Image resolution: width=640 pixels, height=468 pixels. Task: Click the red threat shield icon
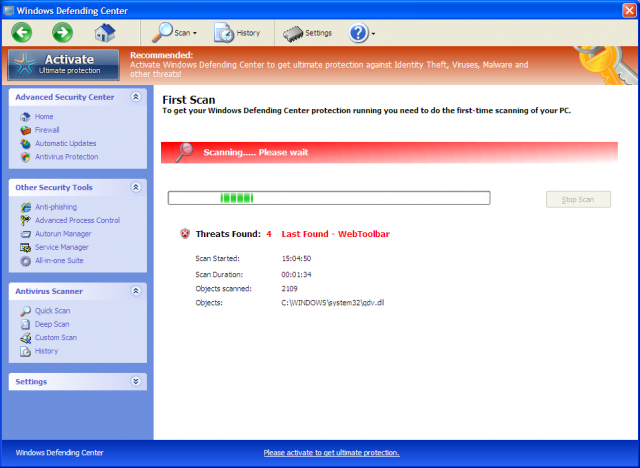[x=185, y=234]
